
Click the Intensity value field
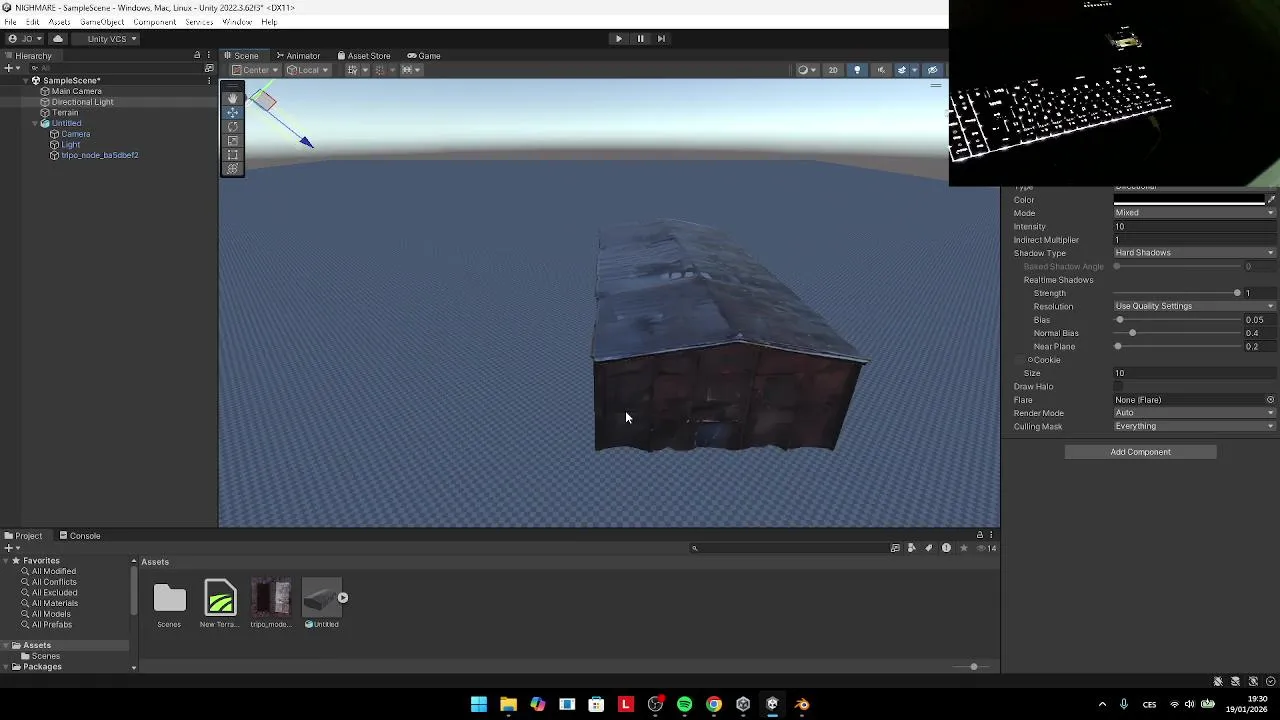[1195, 227]
